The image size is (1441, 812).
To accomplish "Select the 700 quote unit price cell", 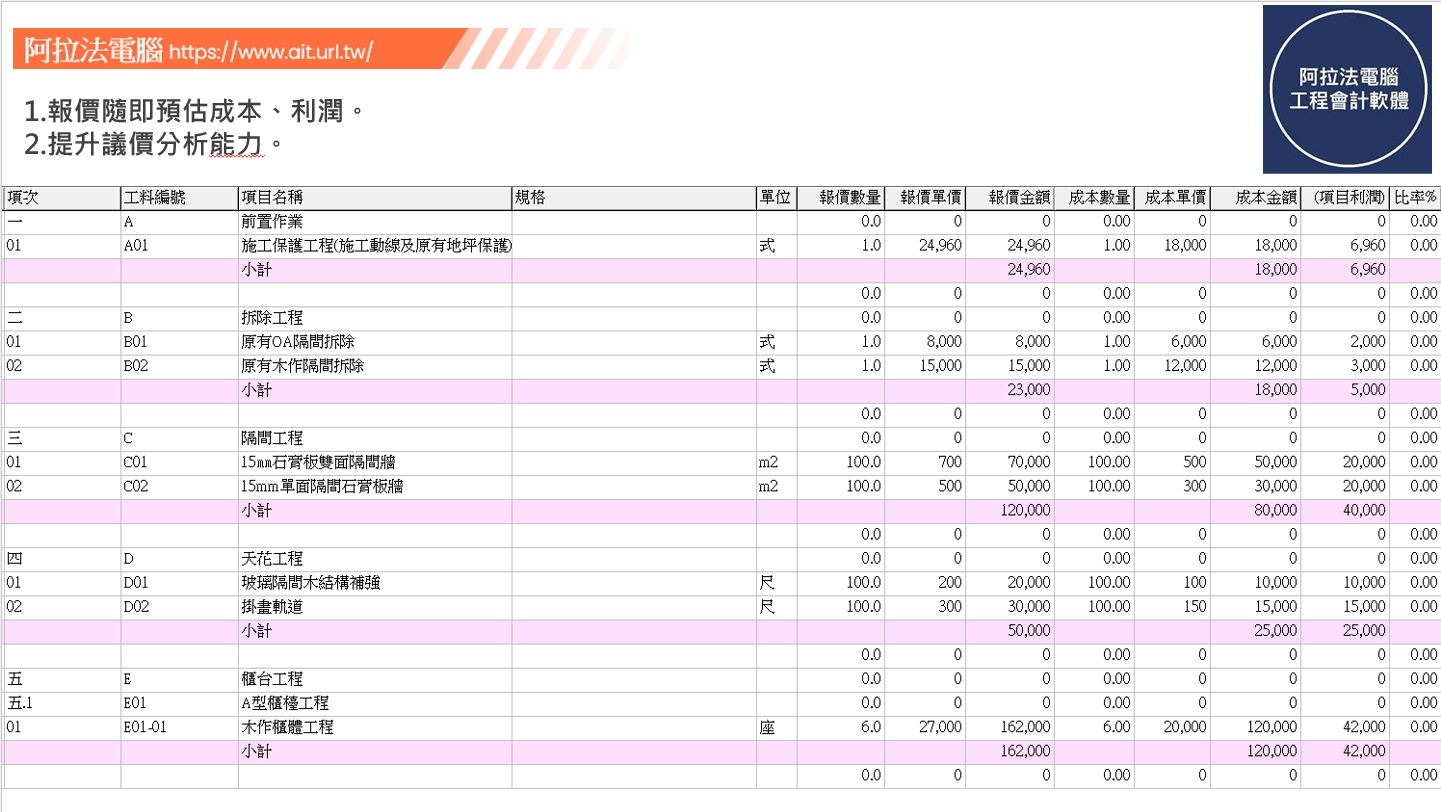I will tap(925, 462).
